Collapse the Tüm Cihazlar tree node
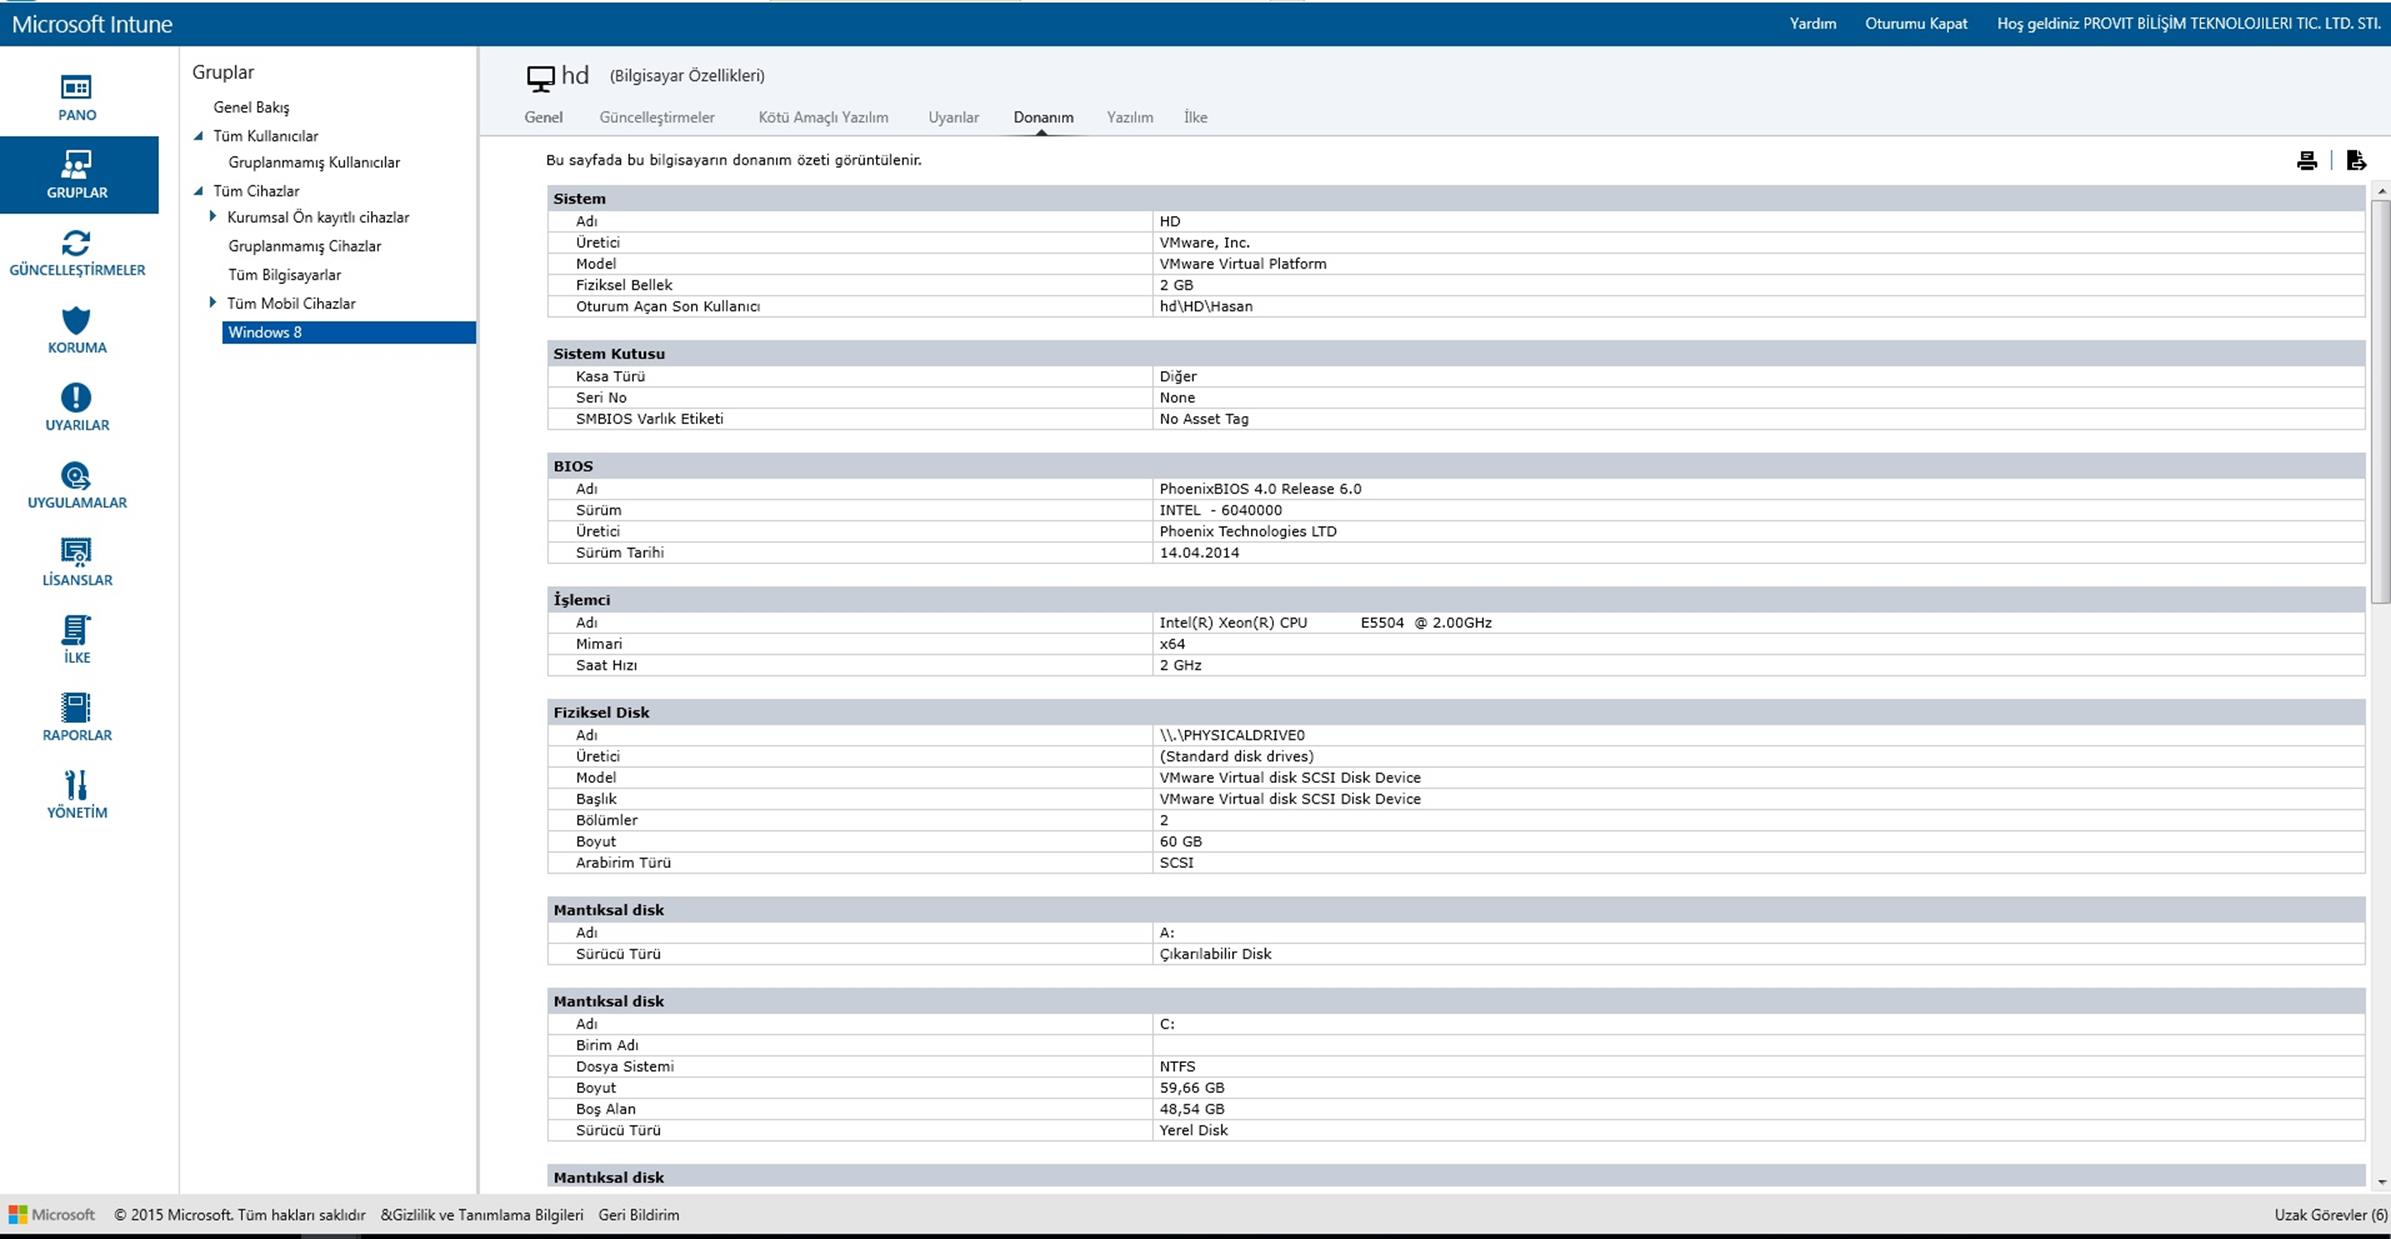Screen dimensions: 2391x1239 [198, 191]
